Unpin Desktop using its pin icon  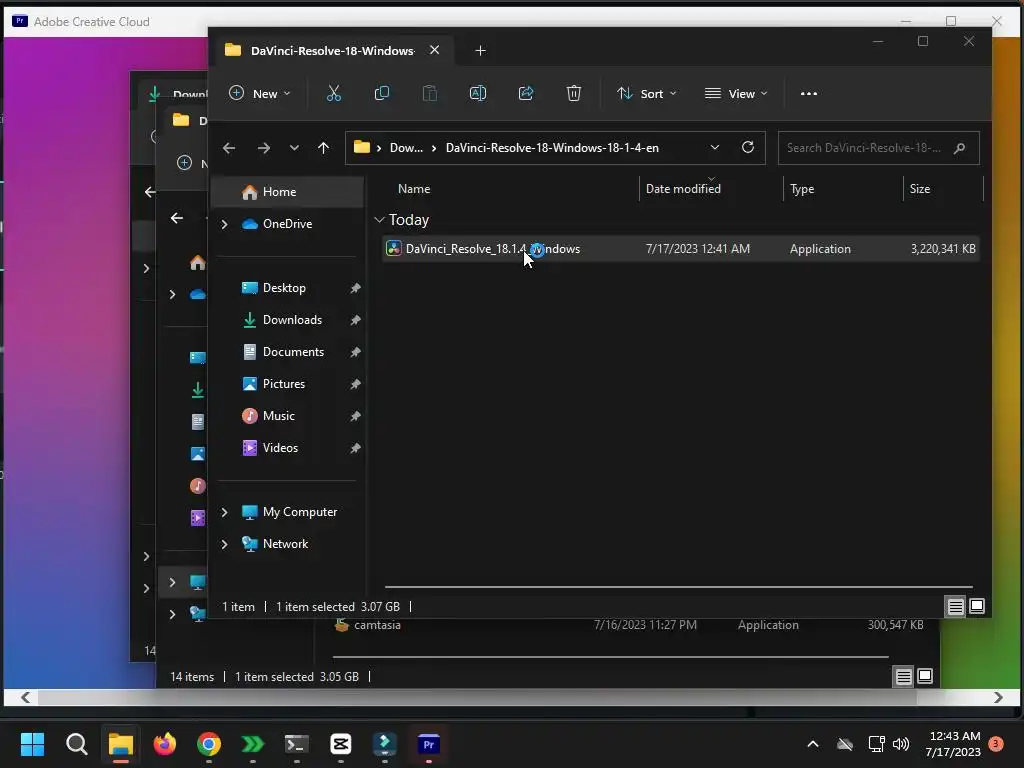[355, 288]
